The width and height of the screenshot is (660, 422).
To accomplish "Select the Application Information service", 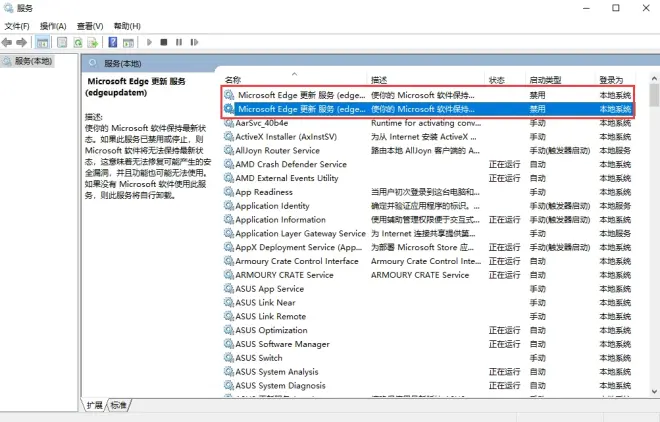I will [280, 220].
